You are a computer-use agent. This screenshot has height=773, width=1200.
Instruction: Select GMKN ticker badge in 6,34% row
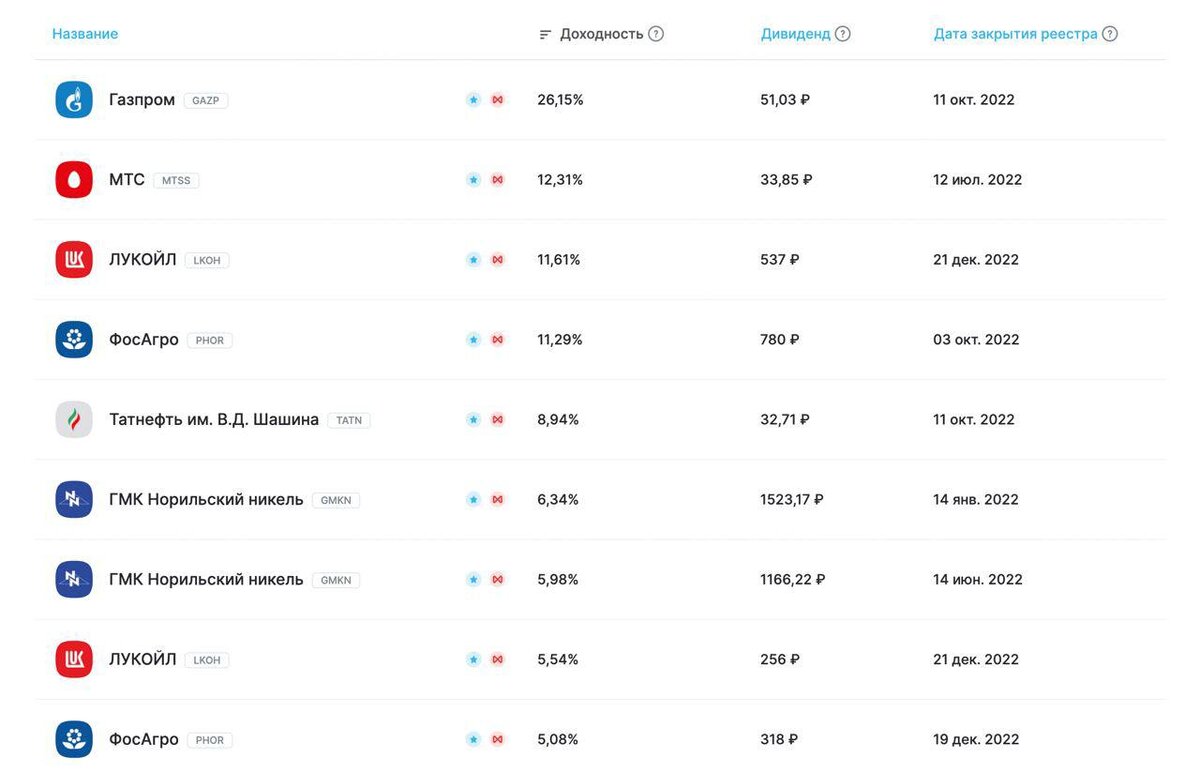336,501
